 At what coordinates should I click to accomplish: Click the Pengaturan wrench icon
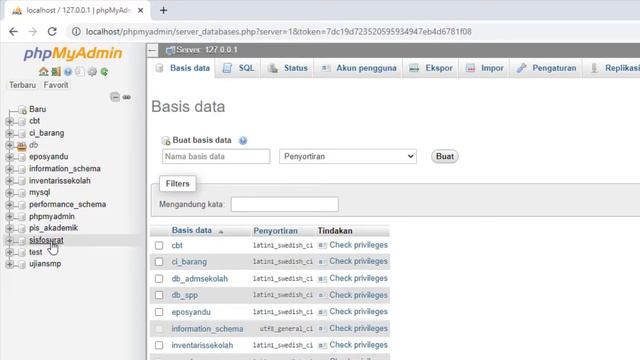521,68
